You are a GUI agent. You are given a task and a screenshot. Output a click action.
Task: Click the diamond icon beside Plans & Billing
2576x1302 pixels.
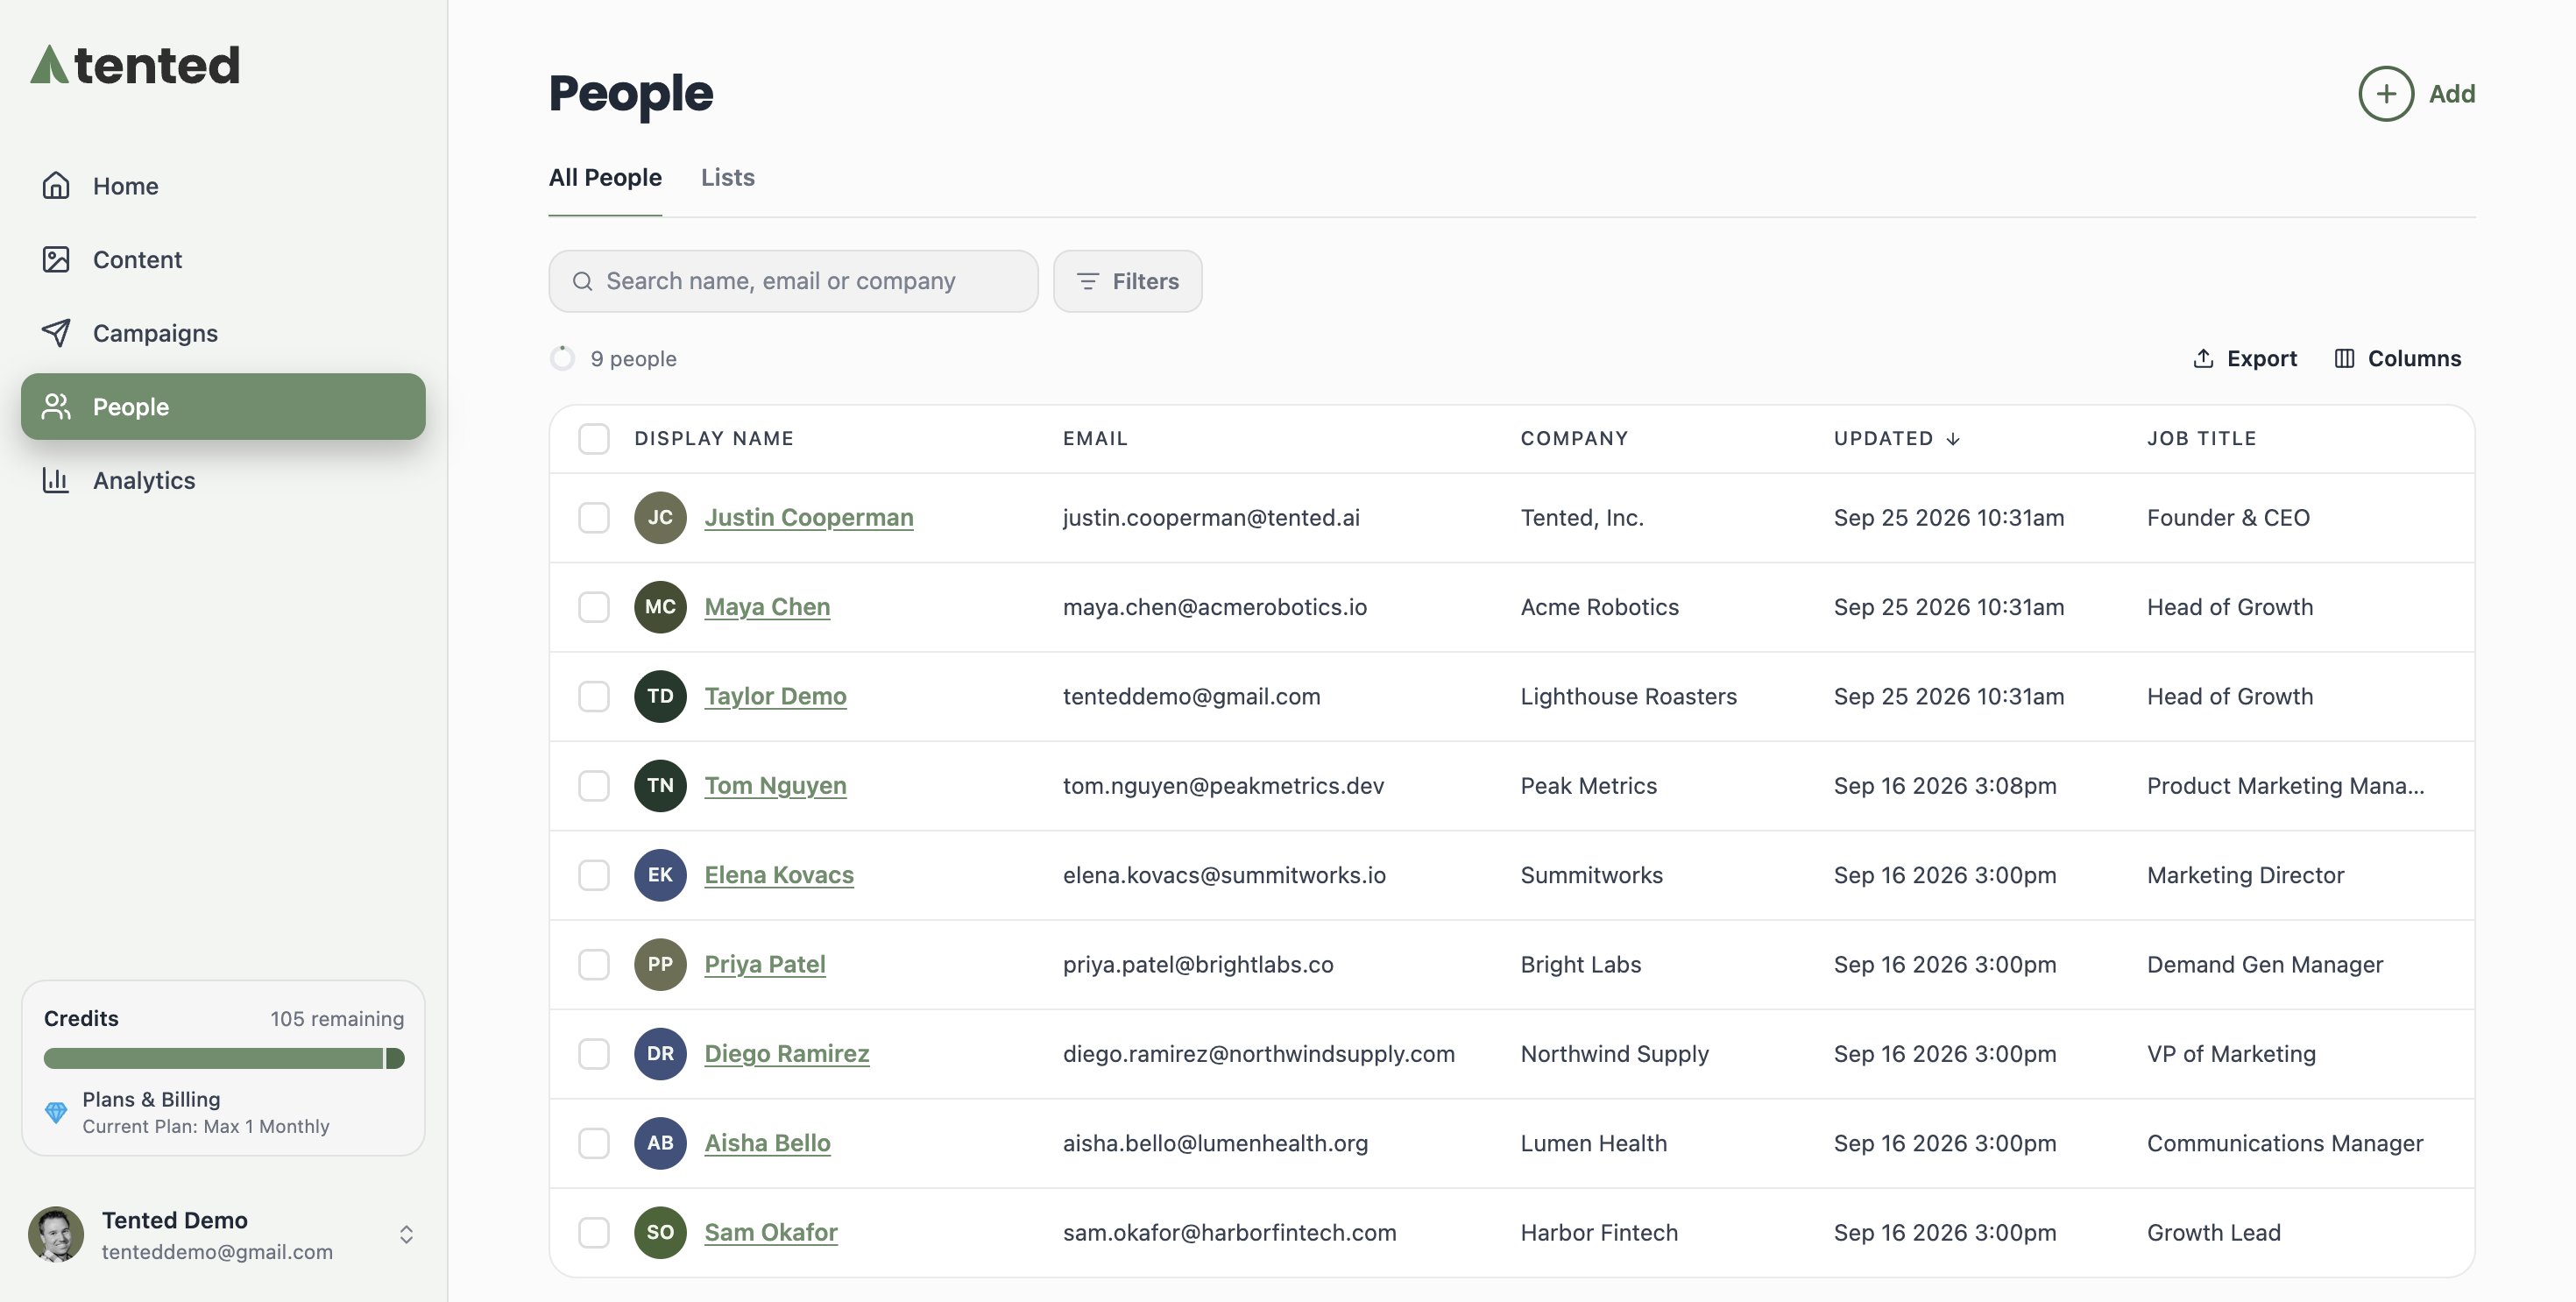point(56,1112)
